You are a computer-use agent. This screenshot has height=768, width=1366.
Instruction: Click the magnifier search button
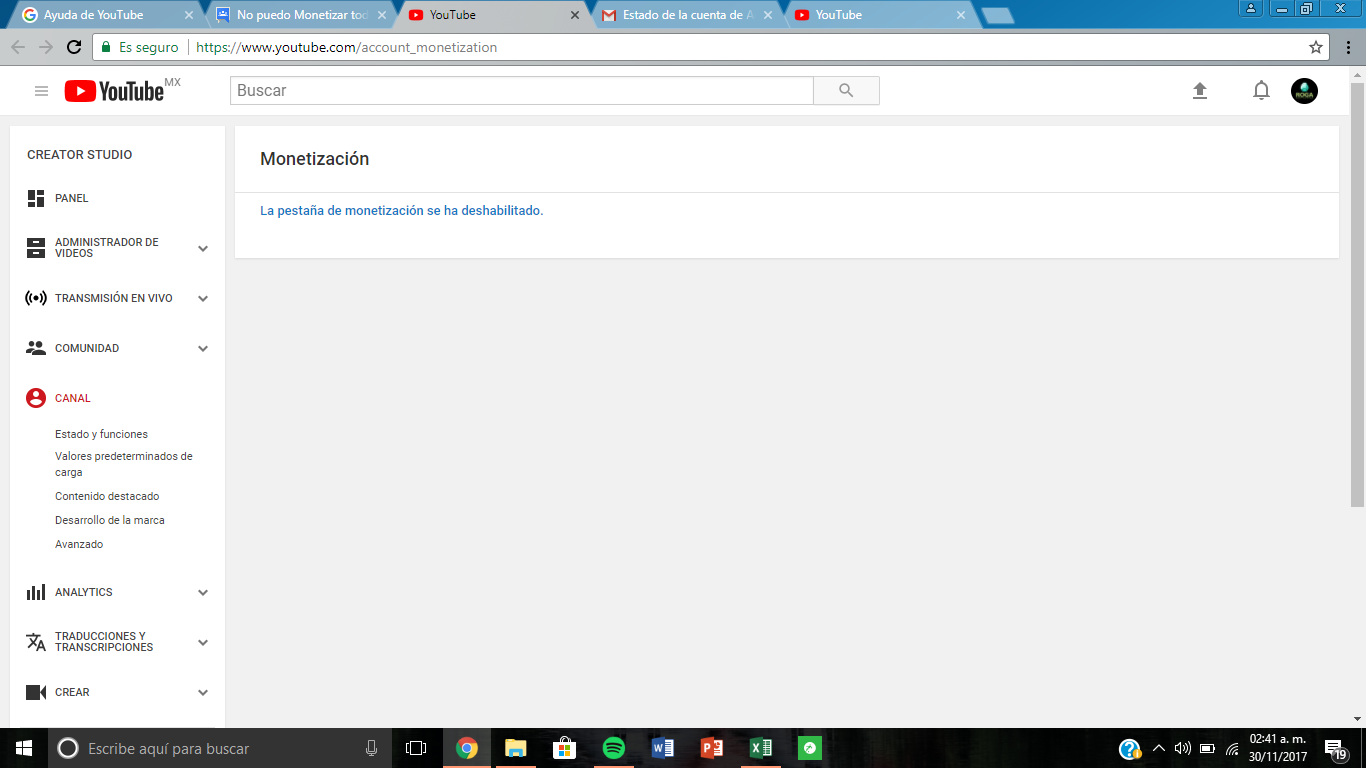point(846,91)
